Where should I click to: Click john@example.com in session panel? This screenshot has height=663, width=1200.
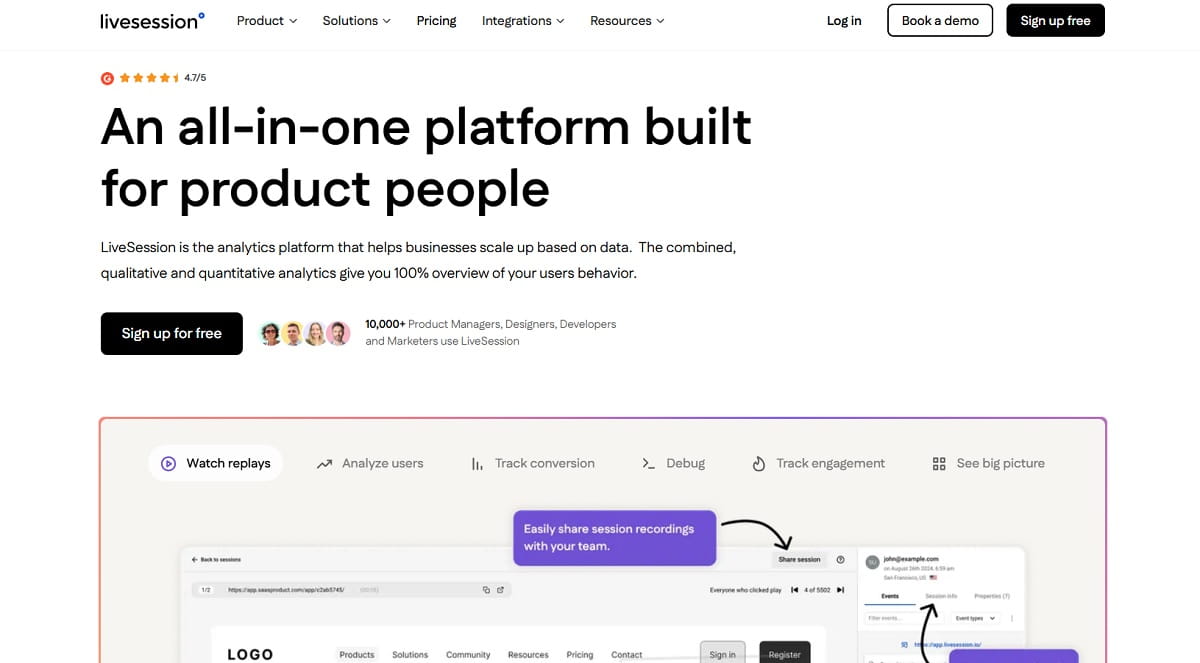909,559
